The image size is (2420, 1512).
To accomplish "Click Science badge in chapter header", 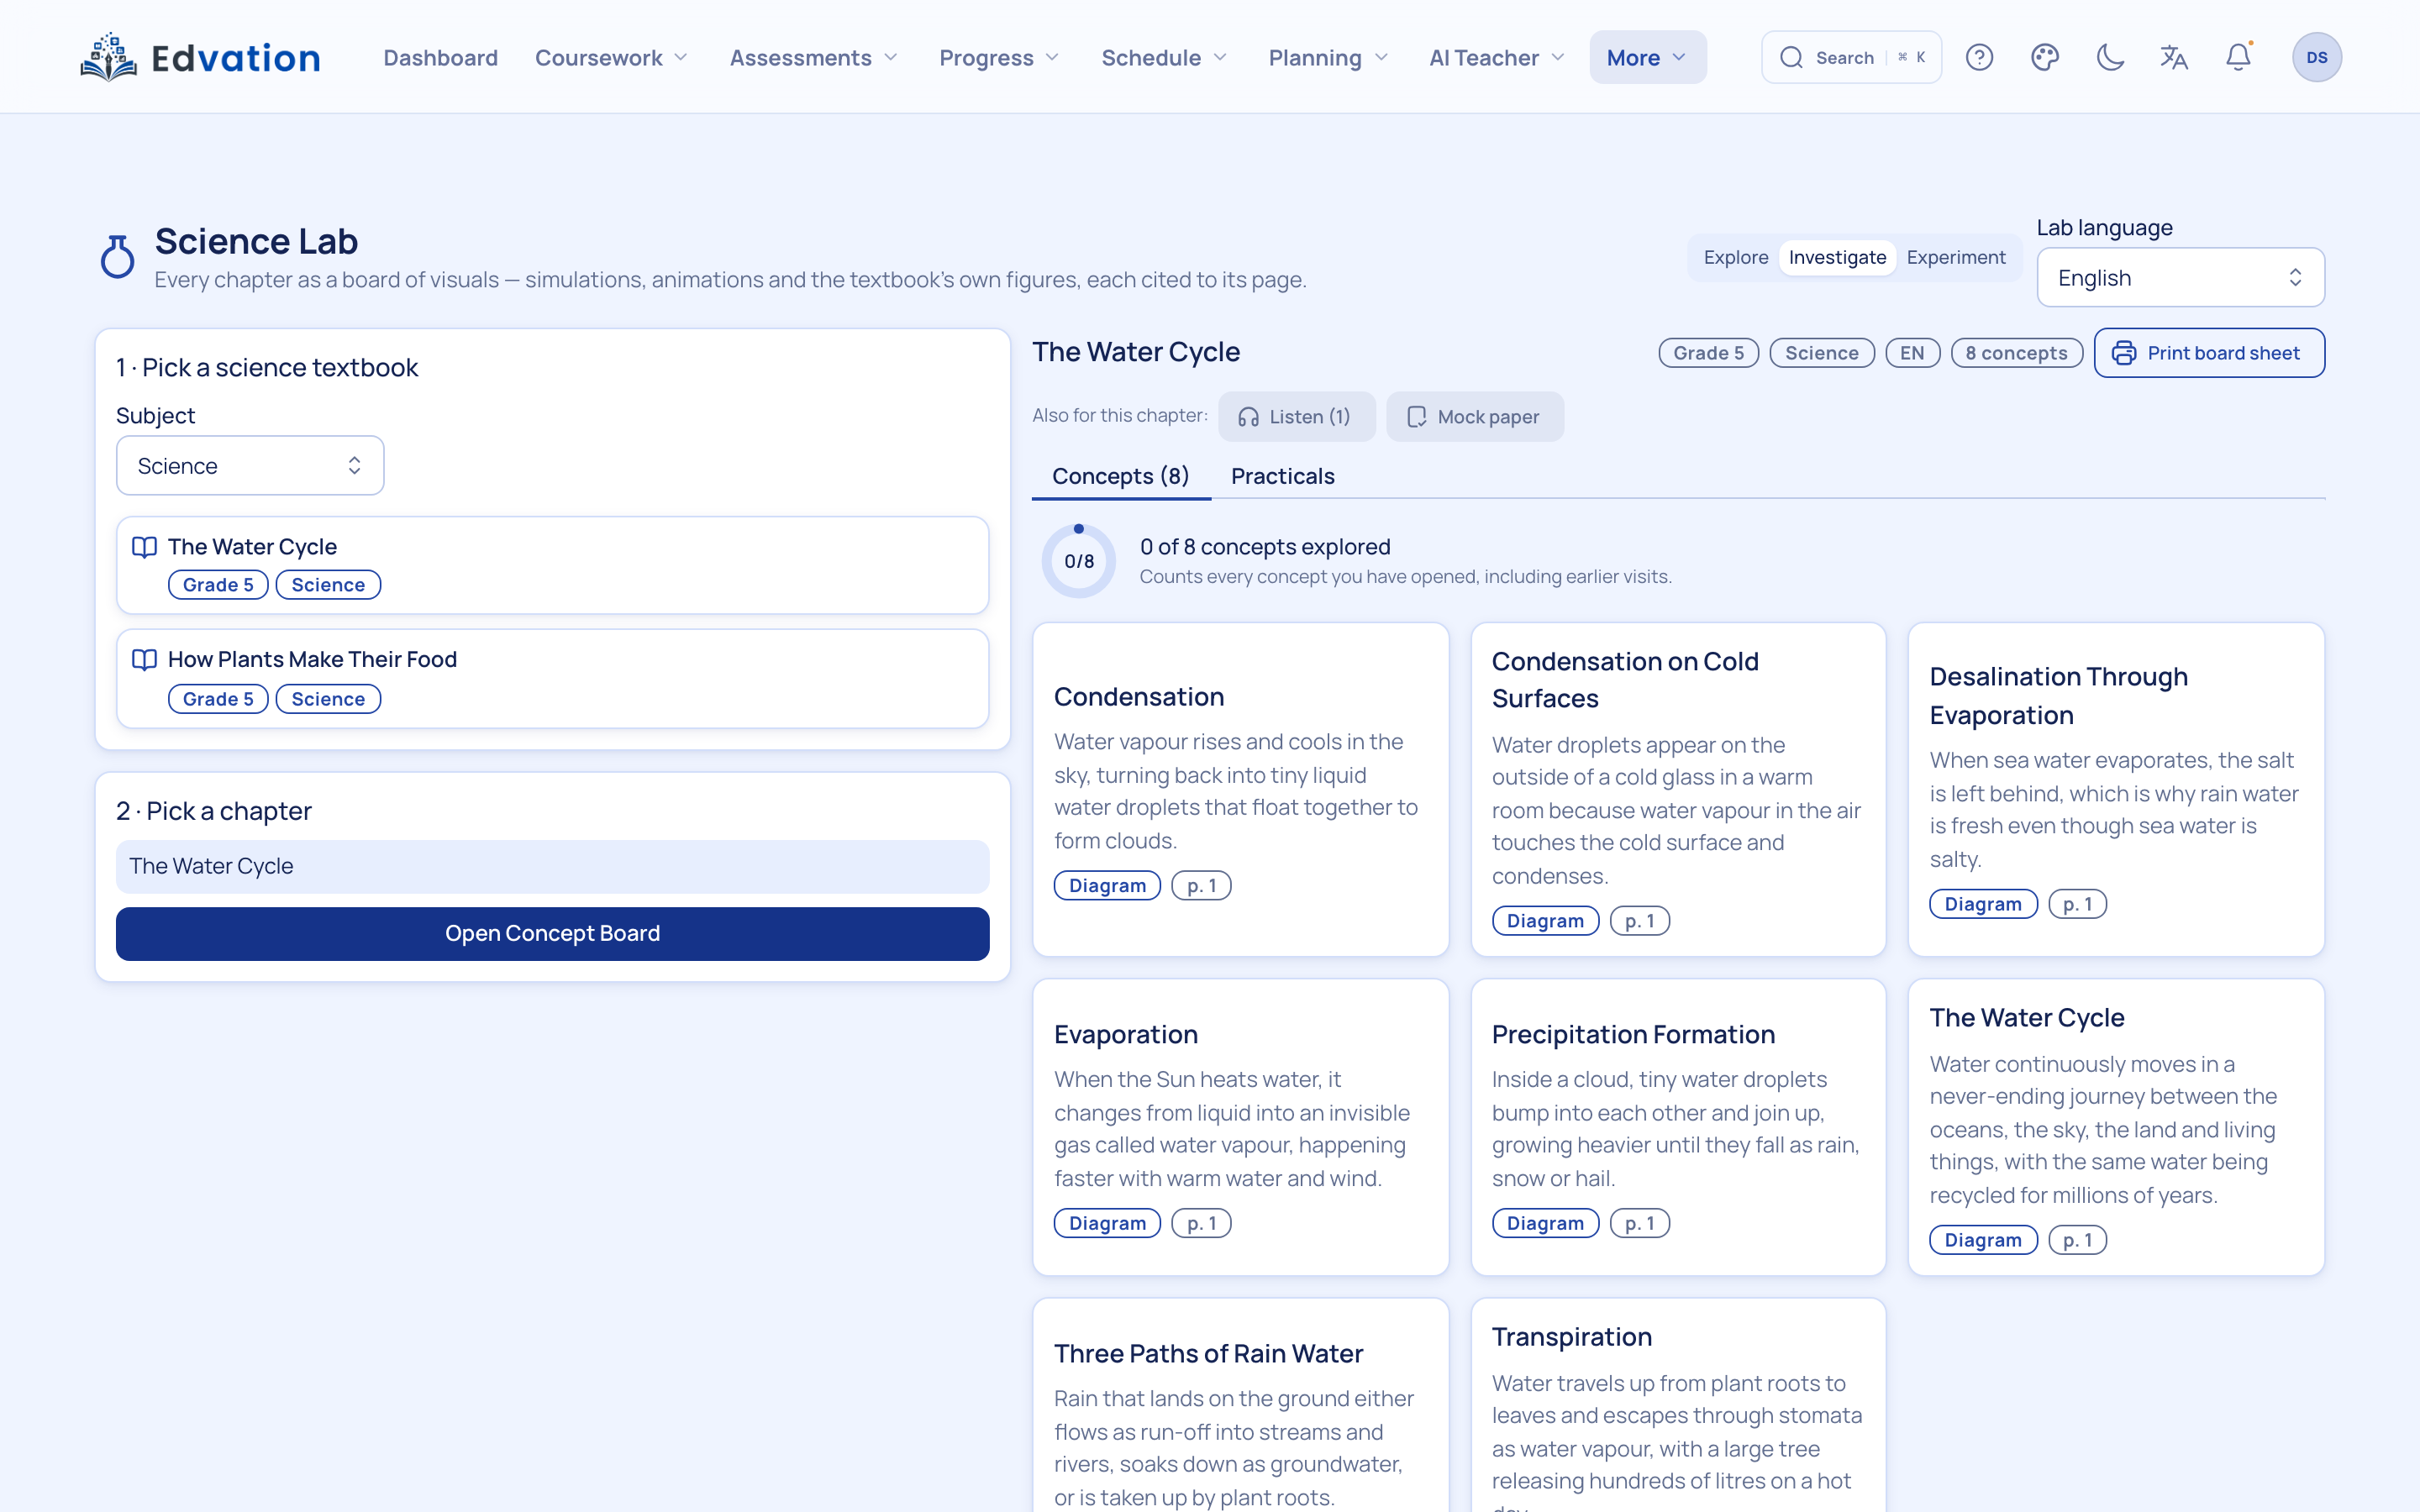I will click(1821, 353).
